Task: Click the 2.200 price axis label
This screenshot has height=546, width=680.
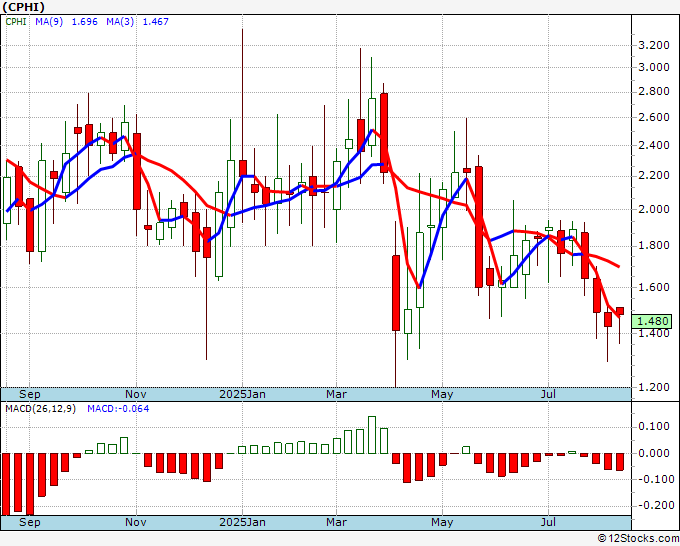Action: tap(654, 175)
